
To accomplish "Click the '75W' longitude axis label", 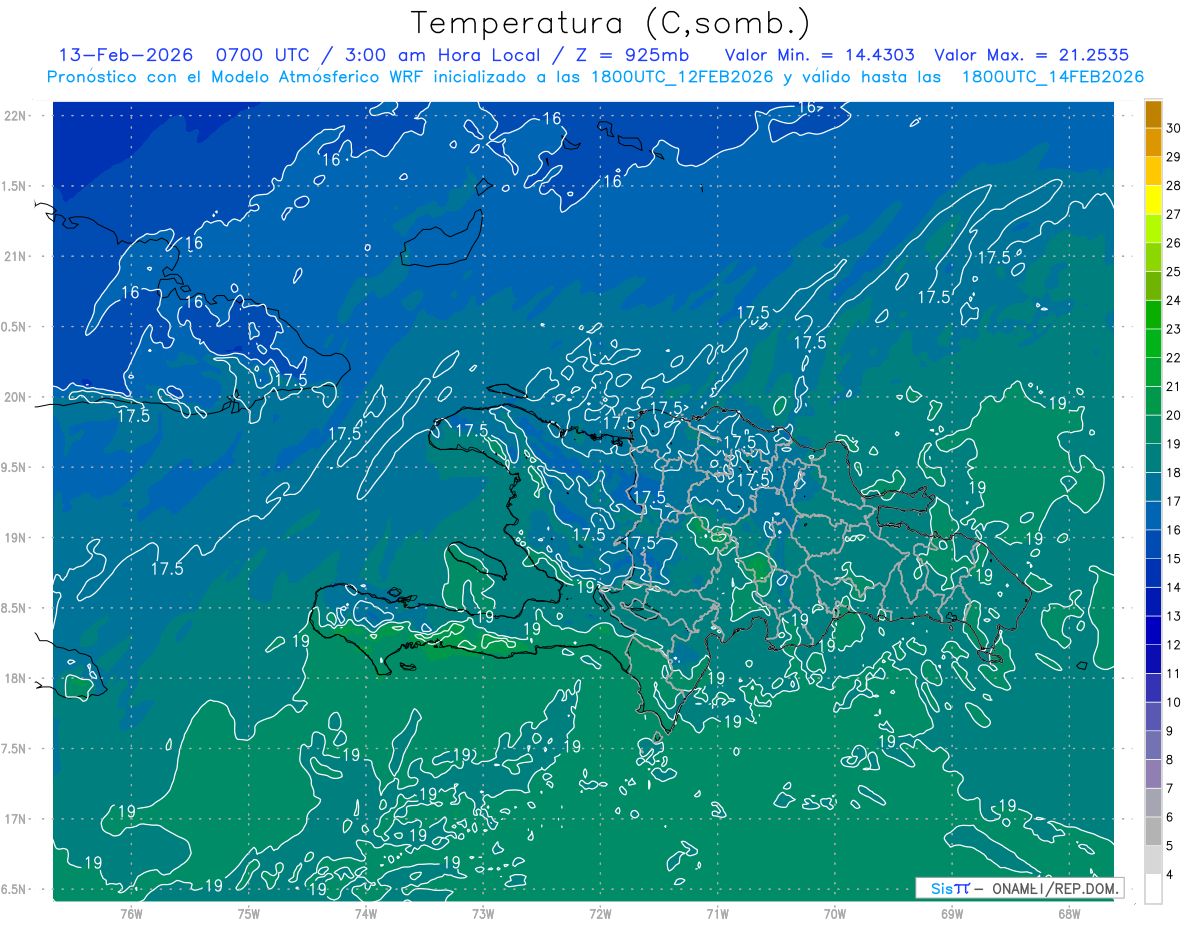I will [x=249, y=912].
